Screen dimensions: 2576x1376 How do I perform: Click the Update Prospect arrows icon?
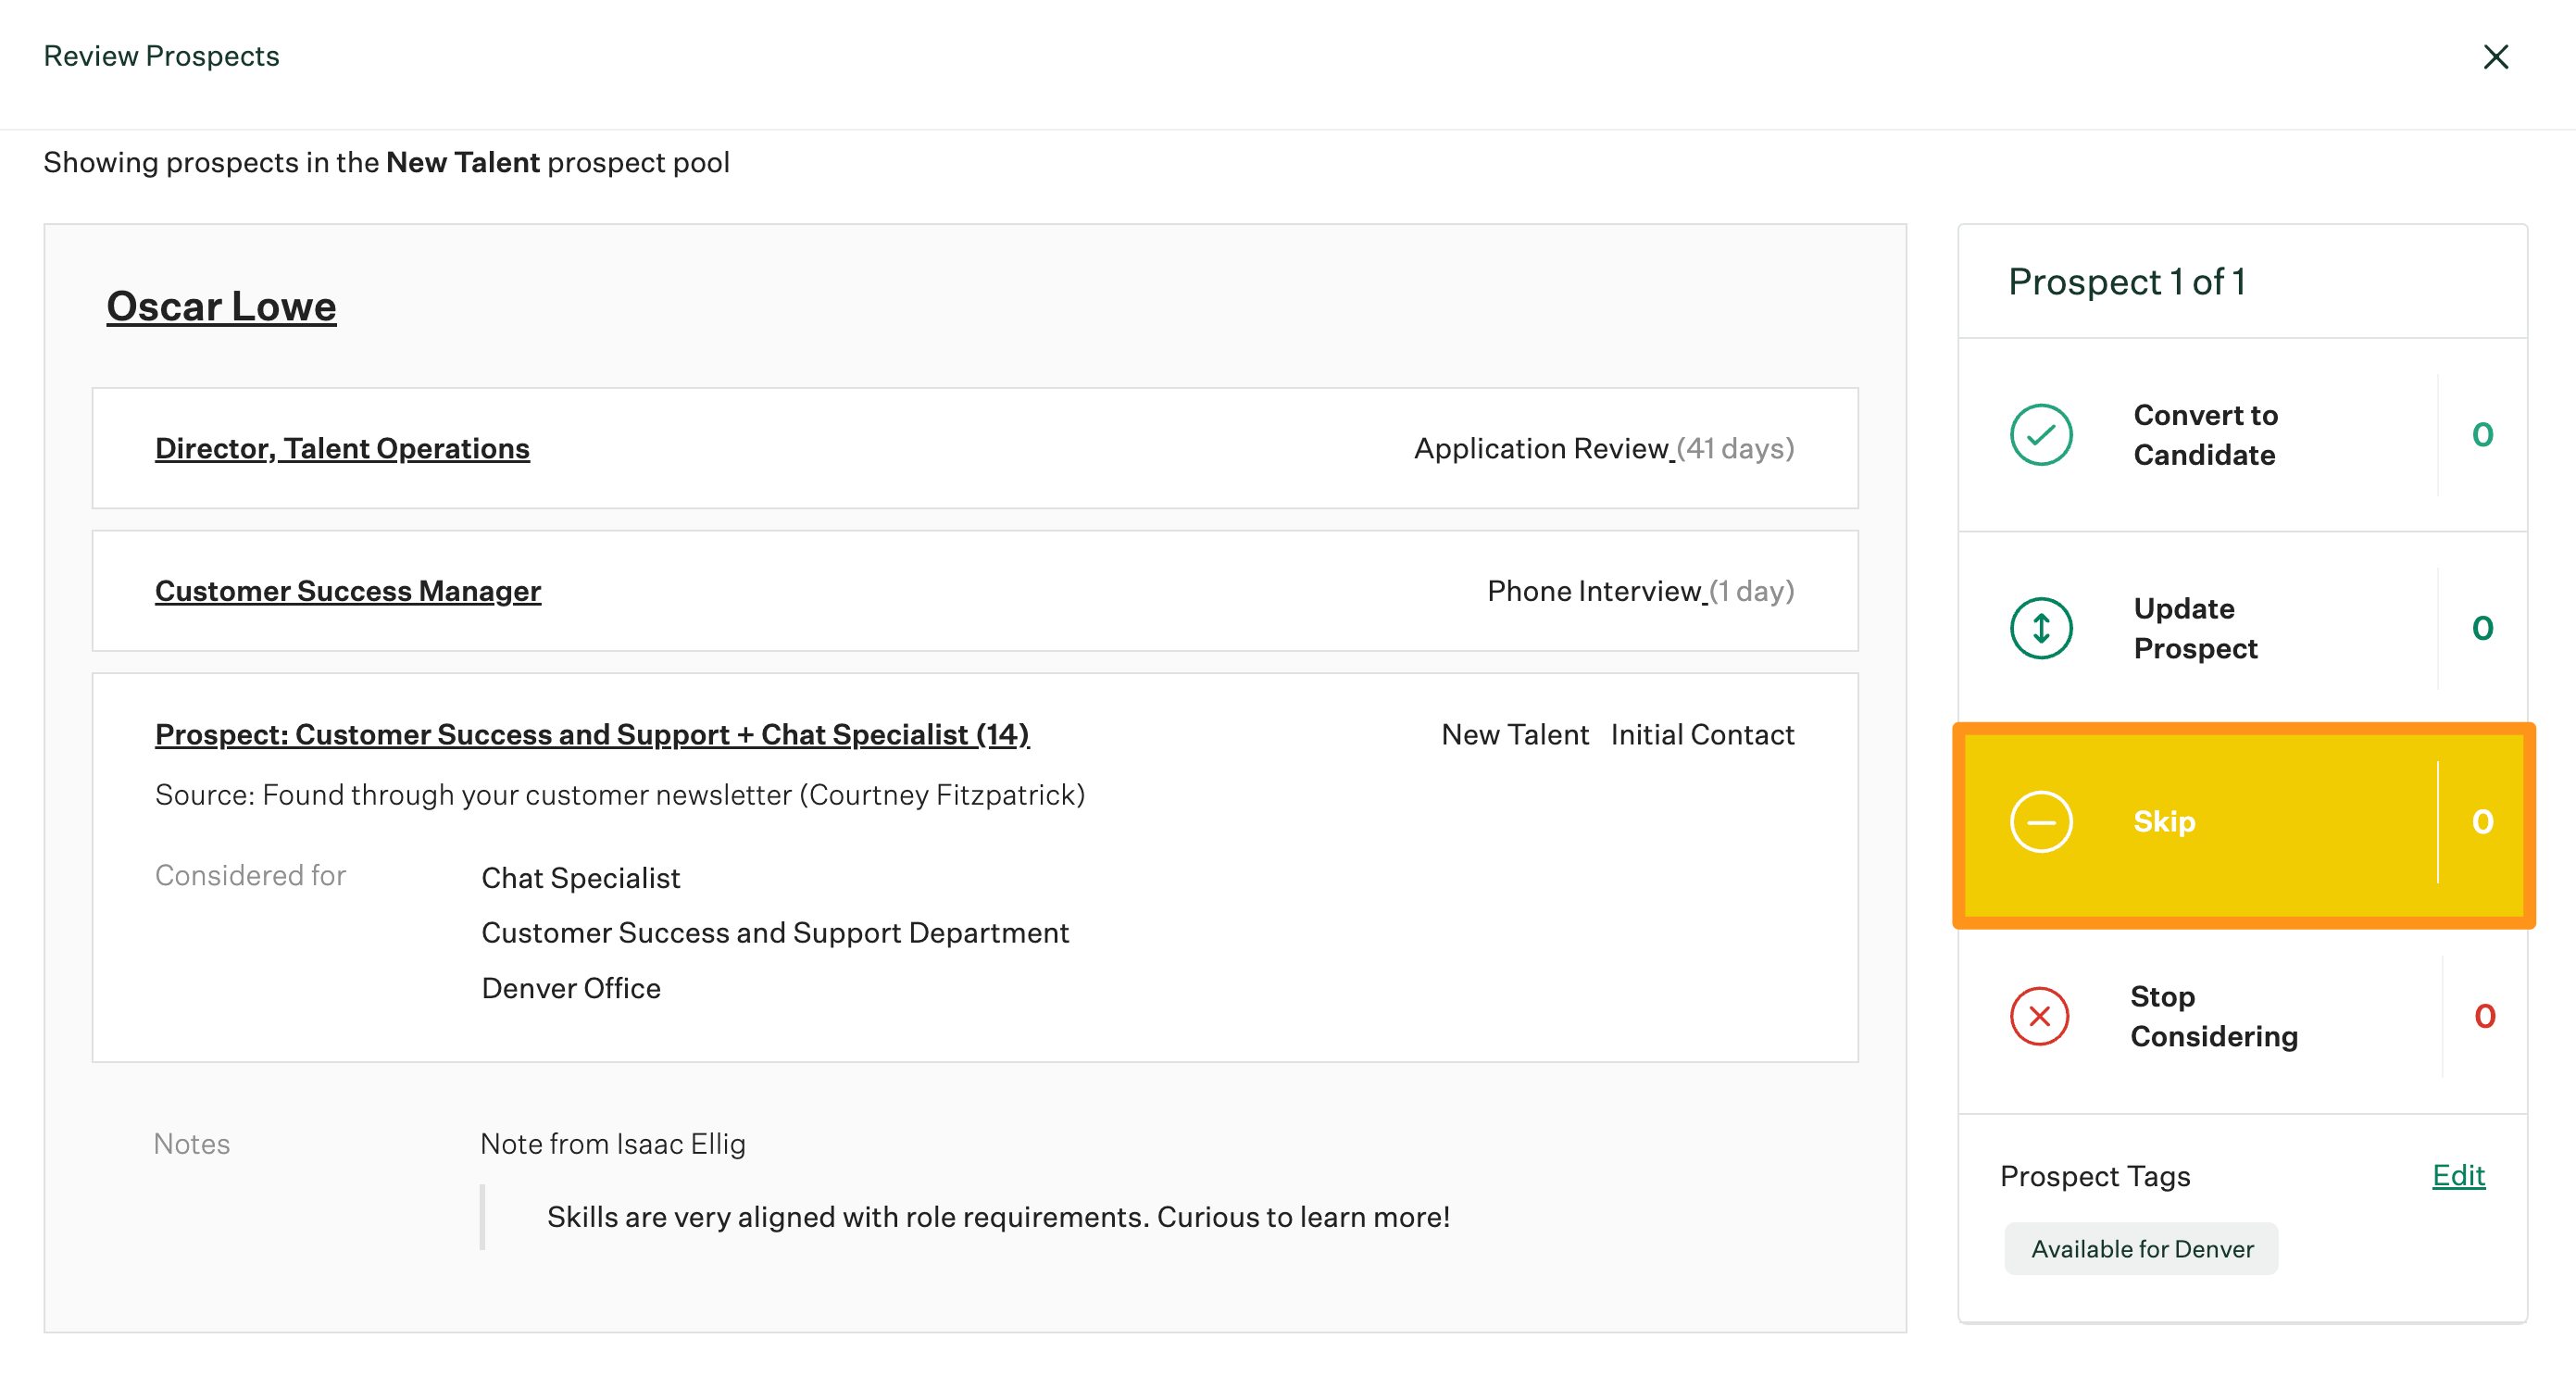[2041, 628]
